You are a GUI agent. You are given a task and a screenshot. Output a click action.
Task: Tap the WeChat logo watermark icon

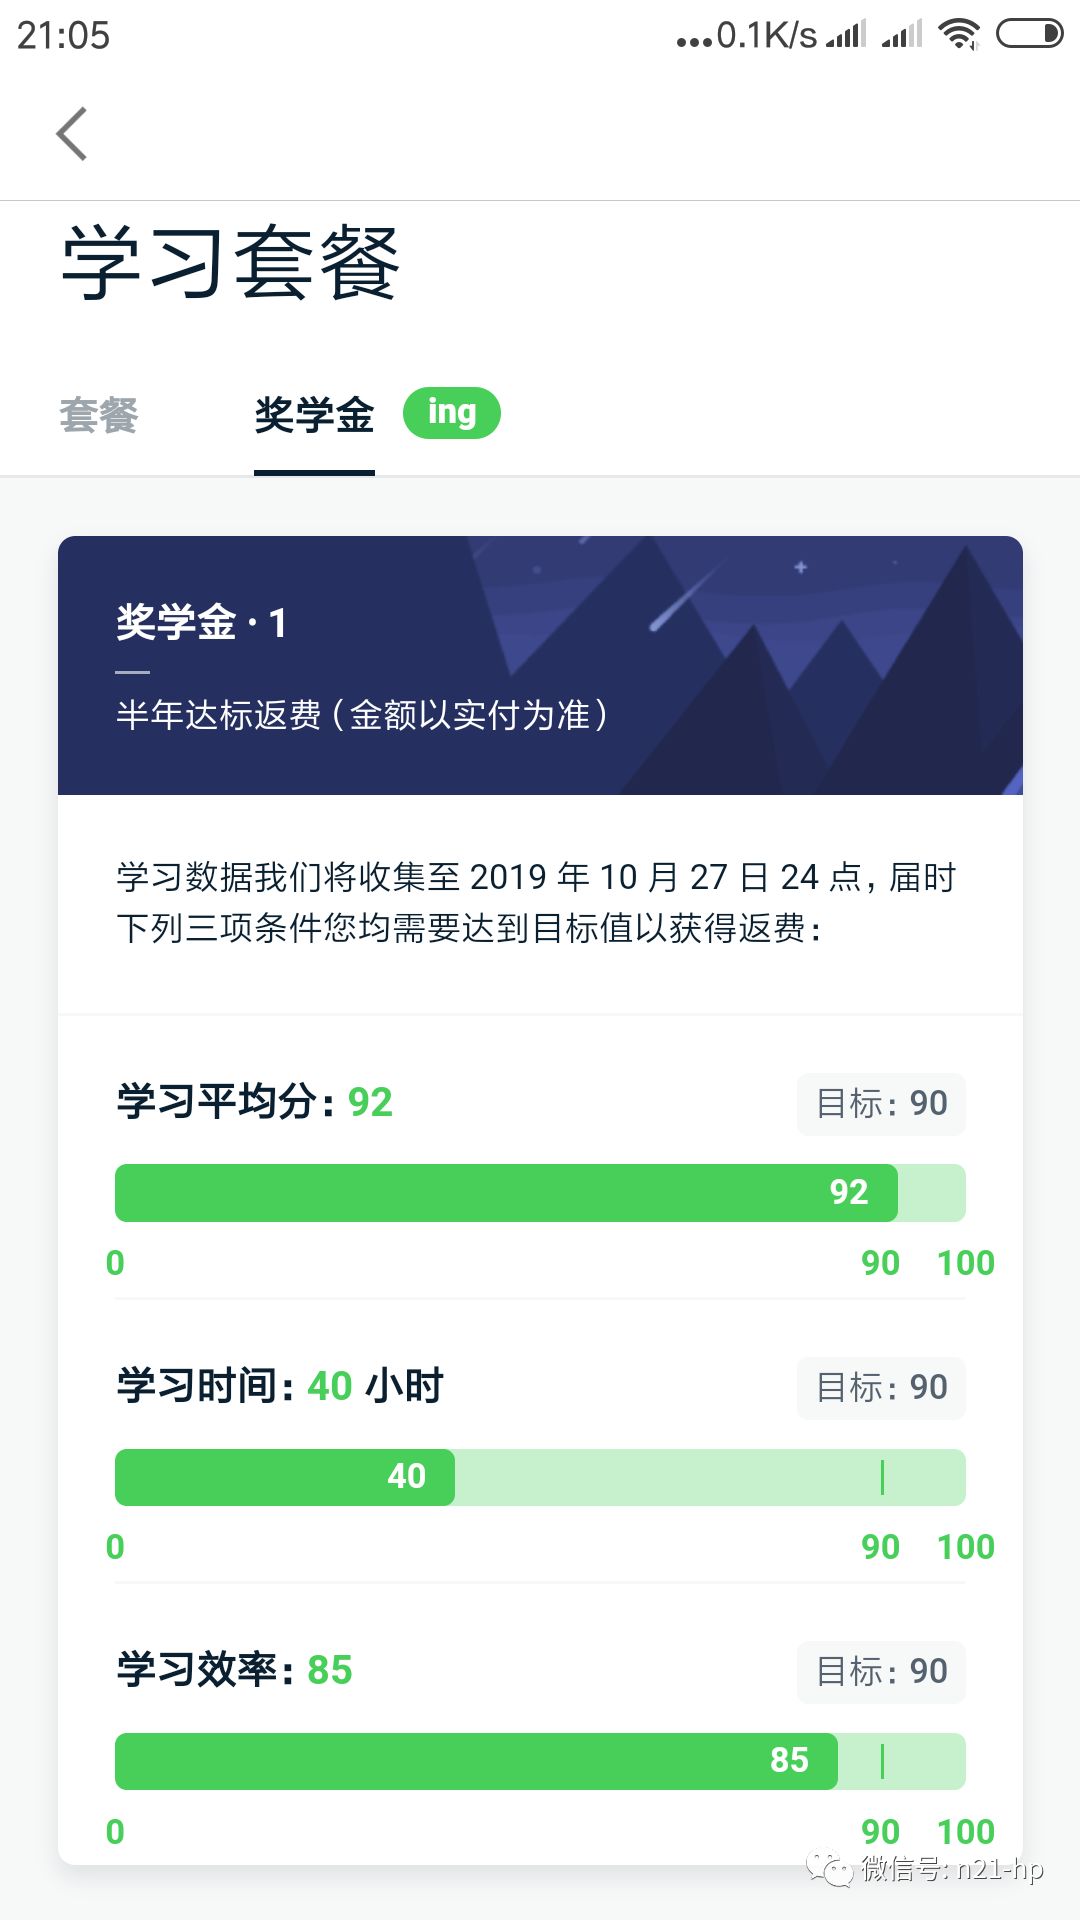pos(832,1868)
